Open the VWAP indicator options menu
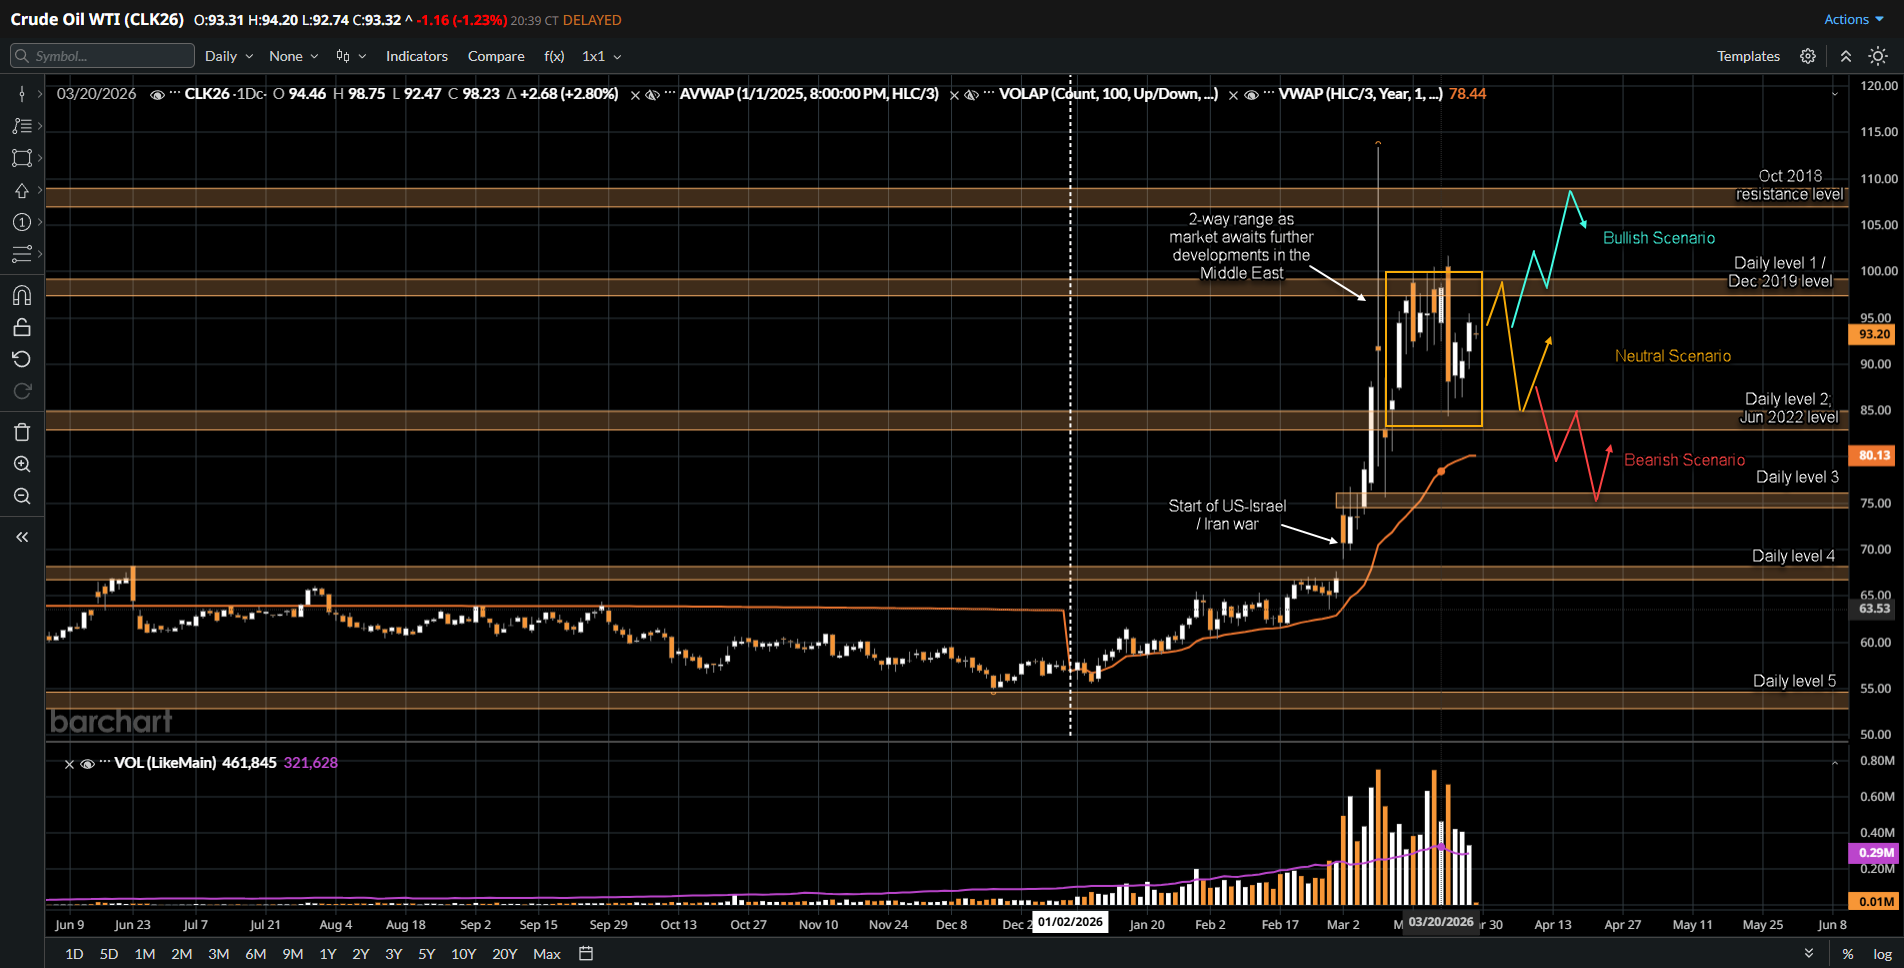 (1268, 93)
